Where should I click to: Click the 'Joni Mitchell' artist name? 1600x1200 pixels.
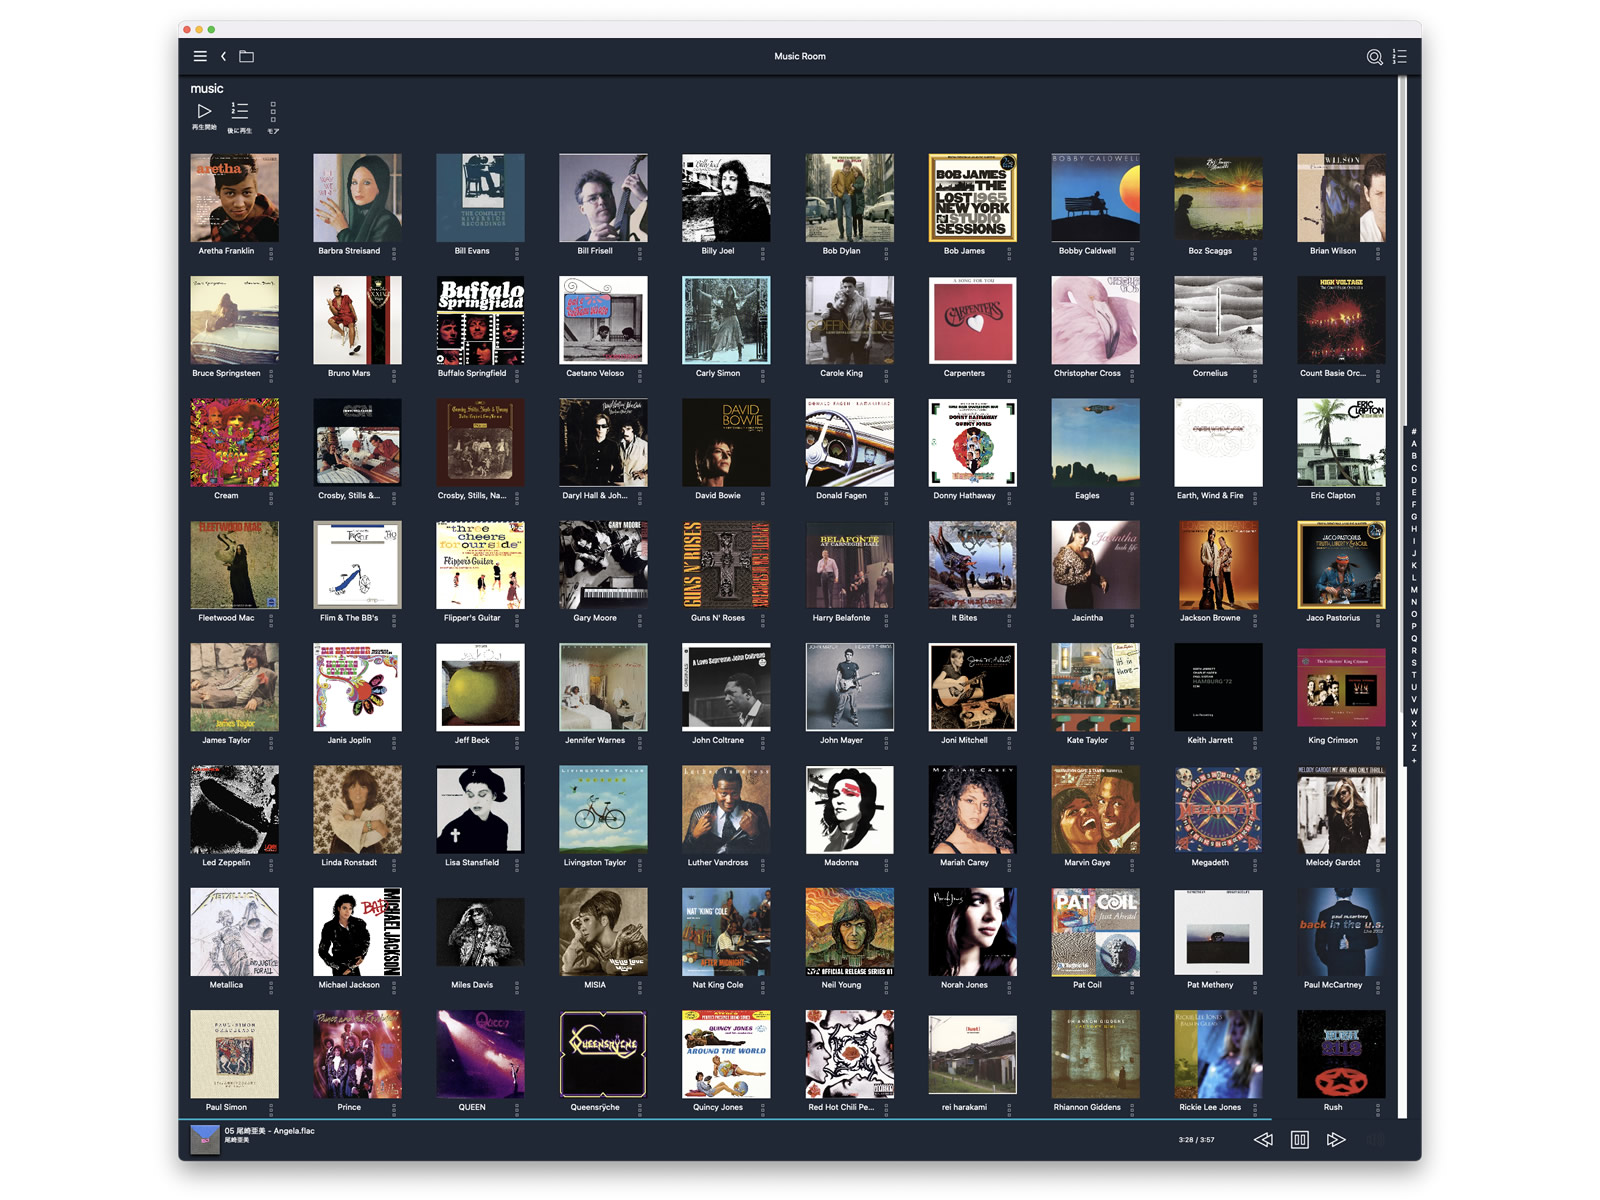[x=964, y=740]
